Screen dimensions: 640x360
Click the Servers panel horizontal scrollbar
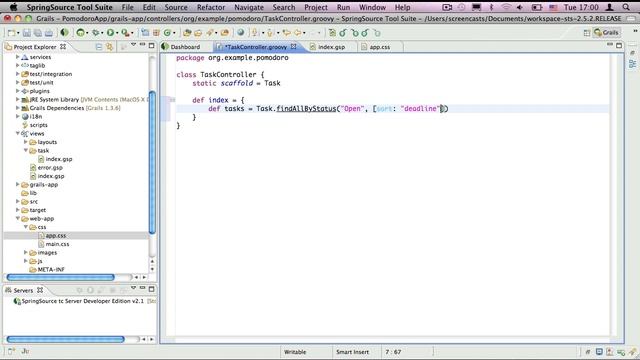tap(65, 339)
